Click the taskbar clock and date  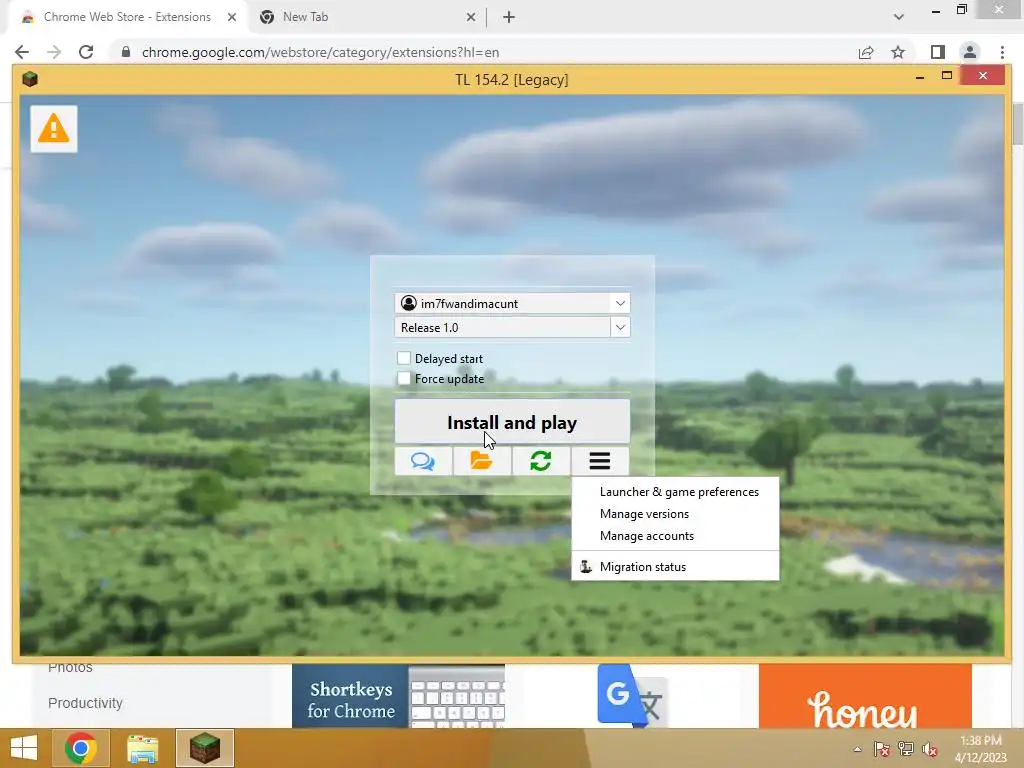pos(981,749)
